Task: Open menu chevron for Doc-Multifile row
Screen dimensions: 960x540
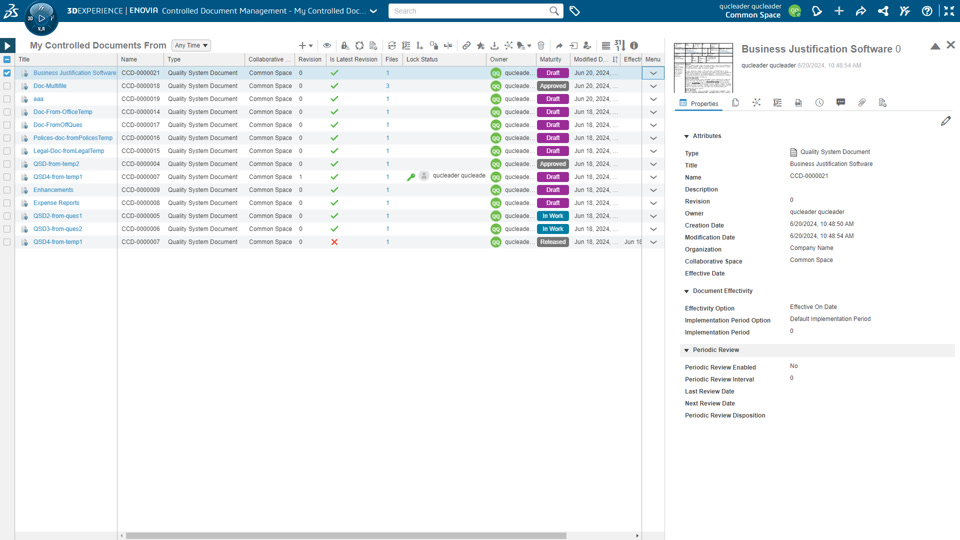Action: coord(653,86)
